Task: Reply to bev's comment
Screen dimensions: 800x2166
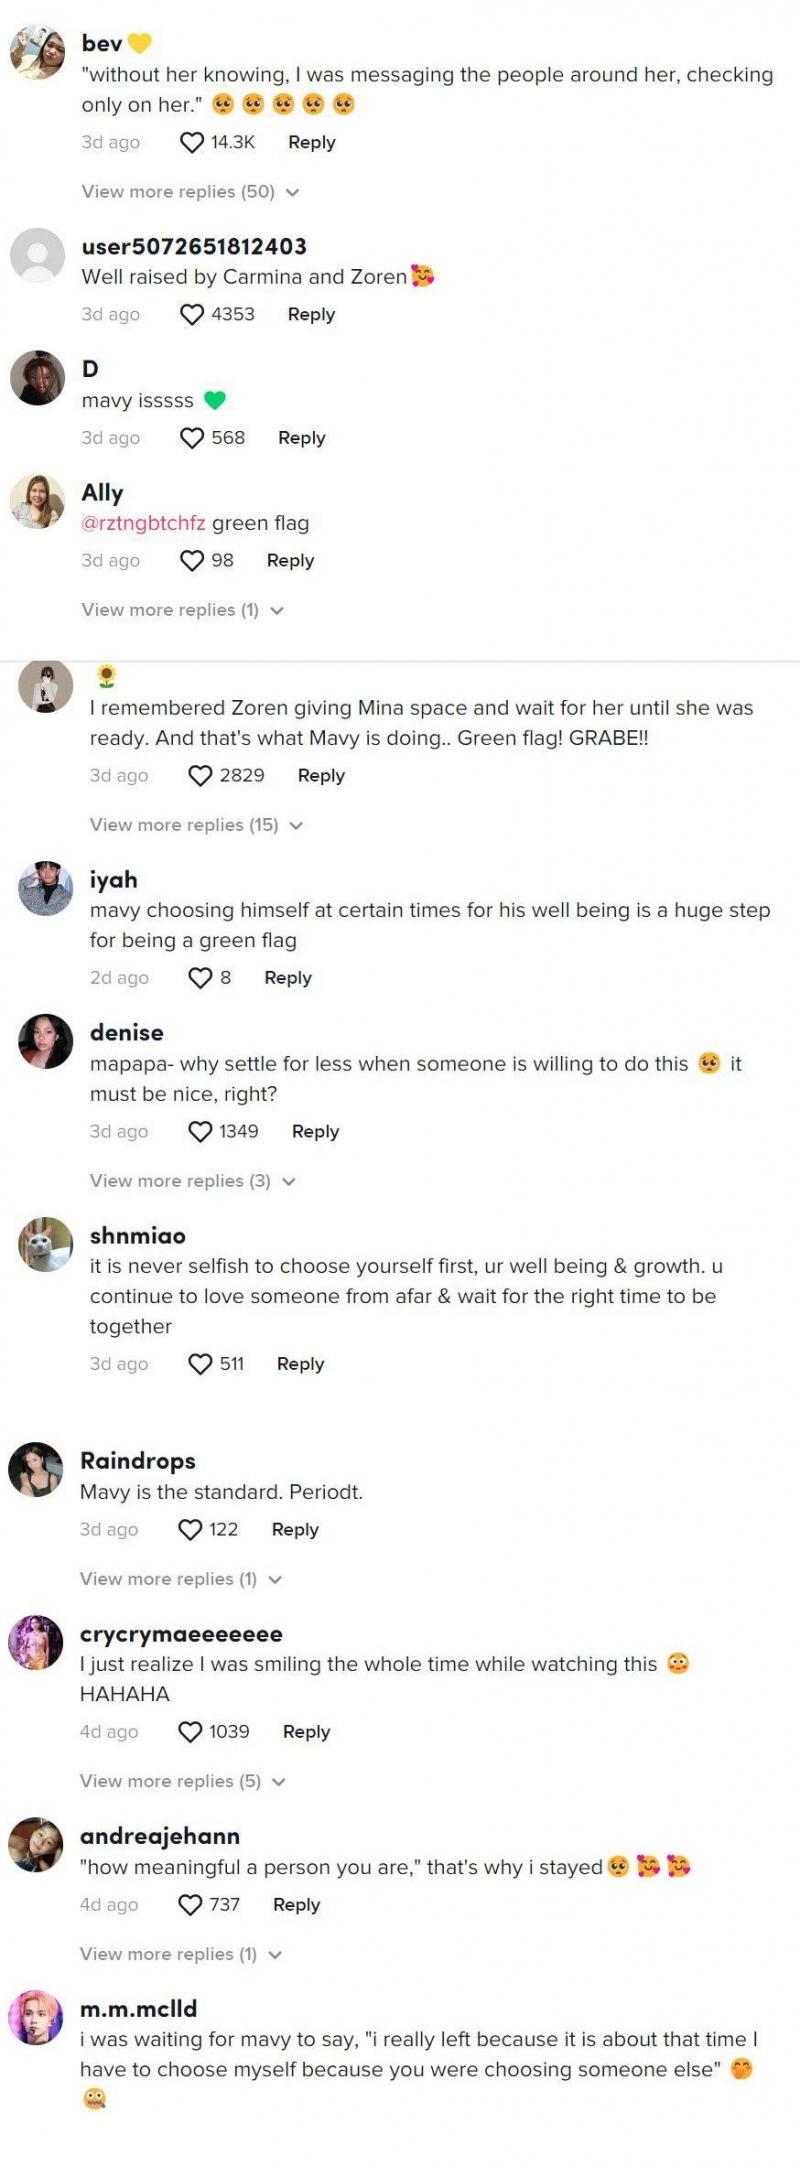Action: point(311,143)
